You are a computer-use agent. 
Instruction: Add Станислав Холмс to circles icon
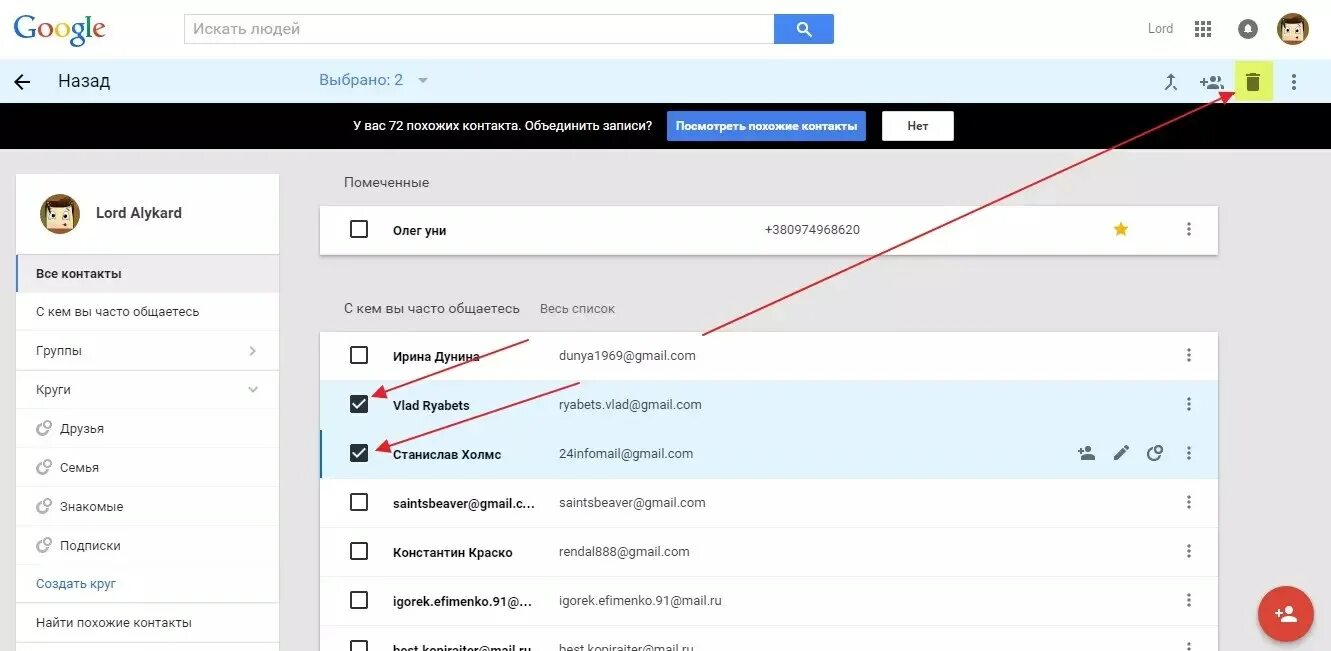[1155, 453]
